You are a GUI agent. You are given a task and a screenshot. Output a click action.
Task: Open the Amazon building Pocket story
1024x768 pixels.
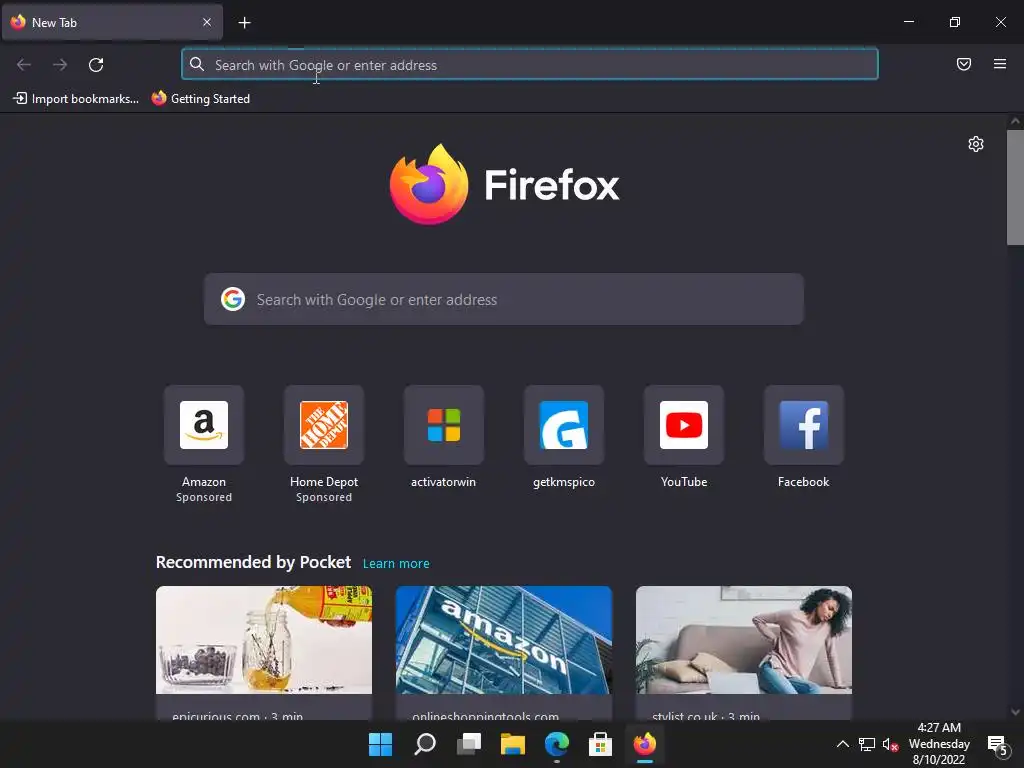click(504, 640)
